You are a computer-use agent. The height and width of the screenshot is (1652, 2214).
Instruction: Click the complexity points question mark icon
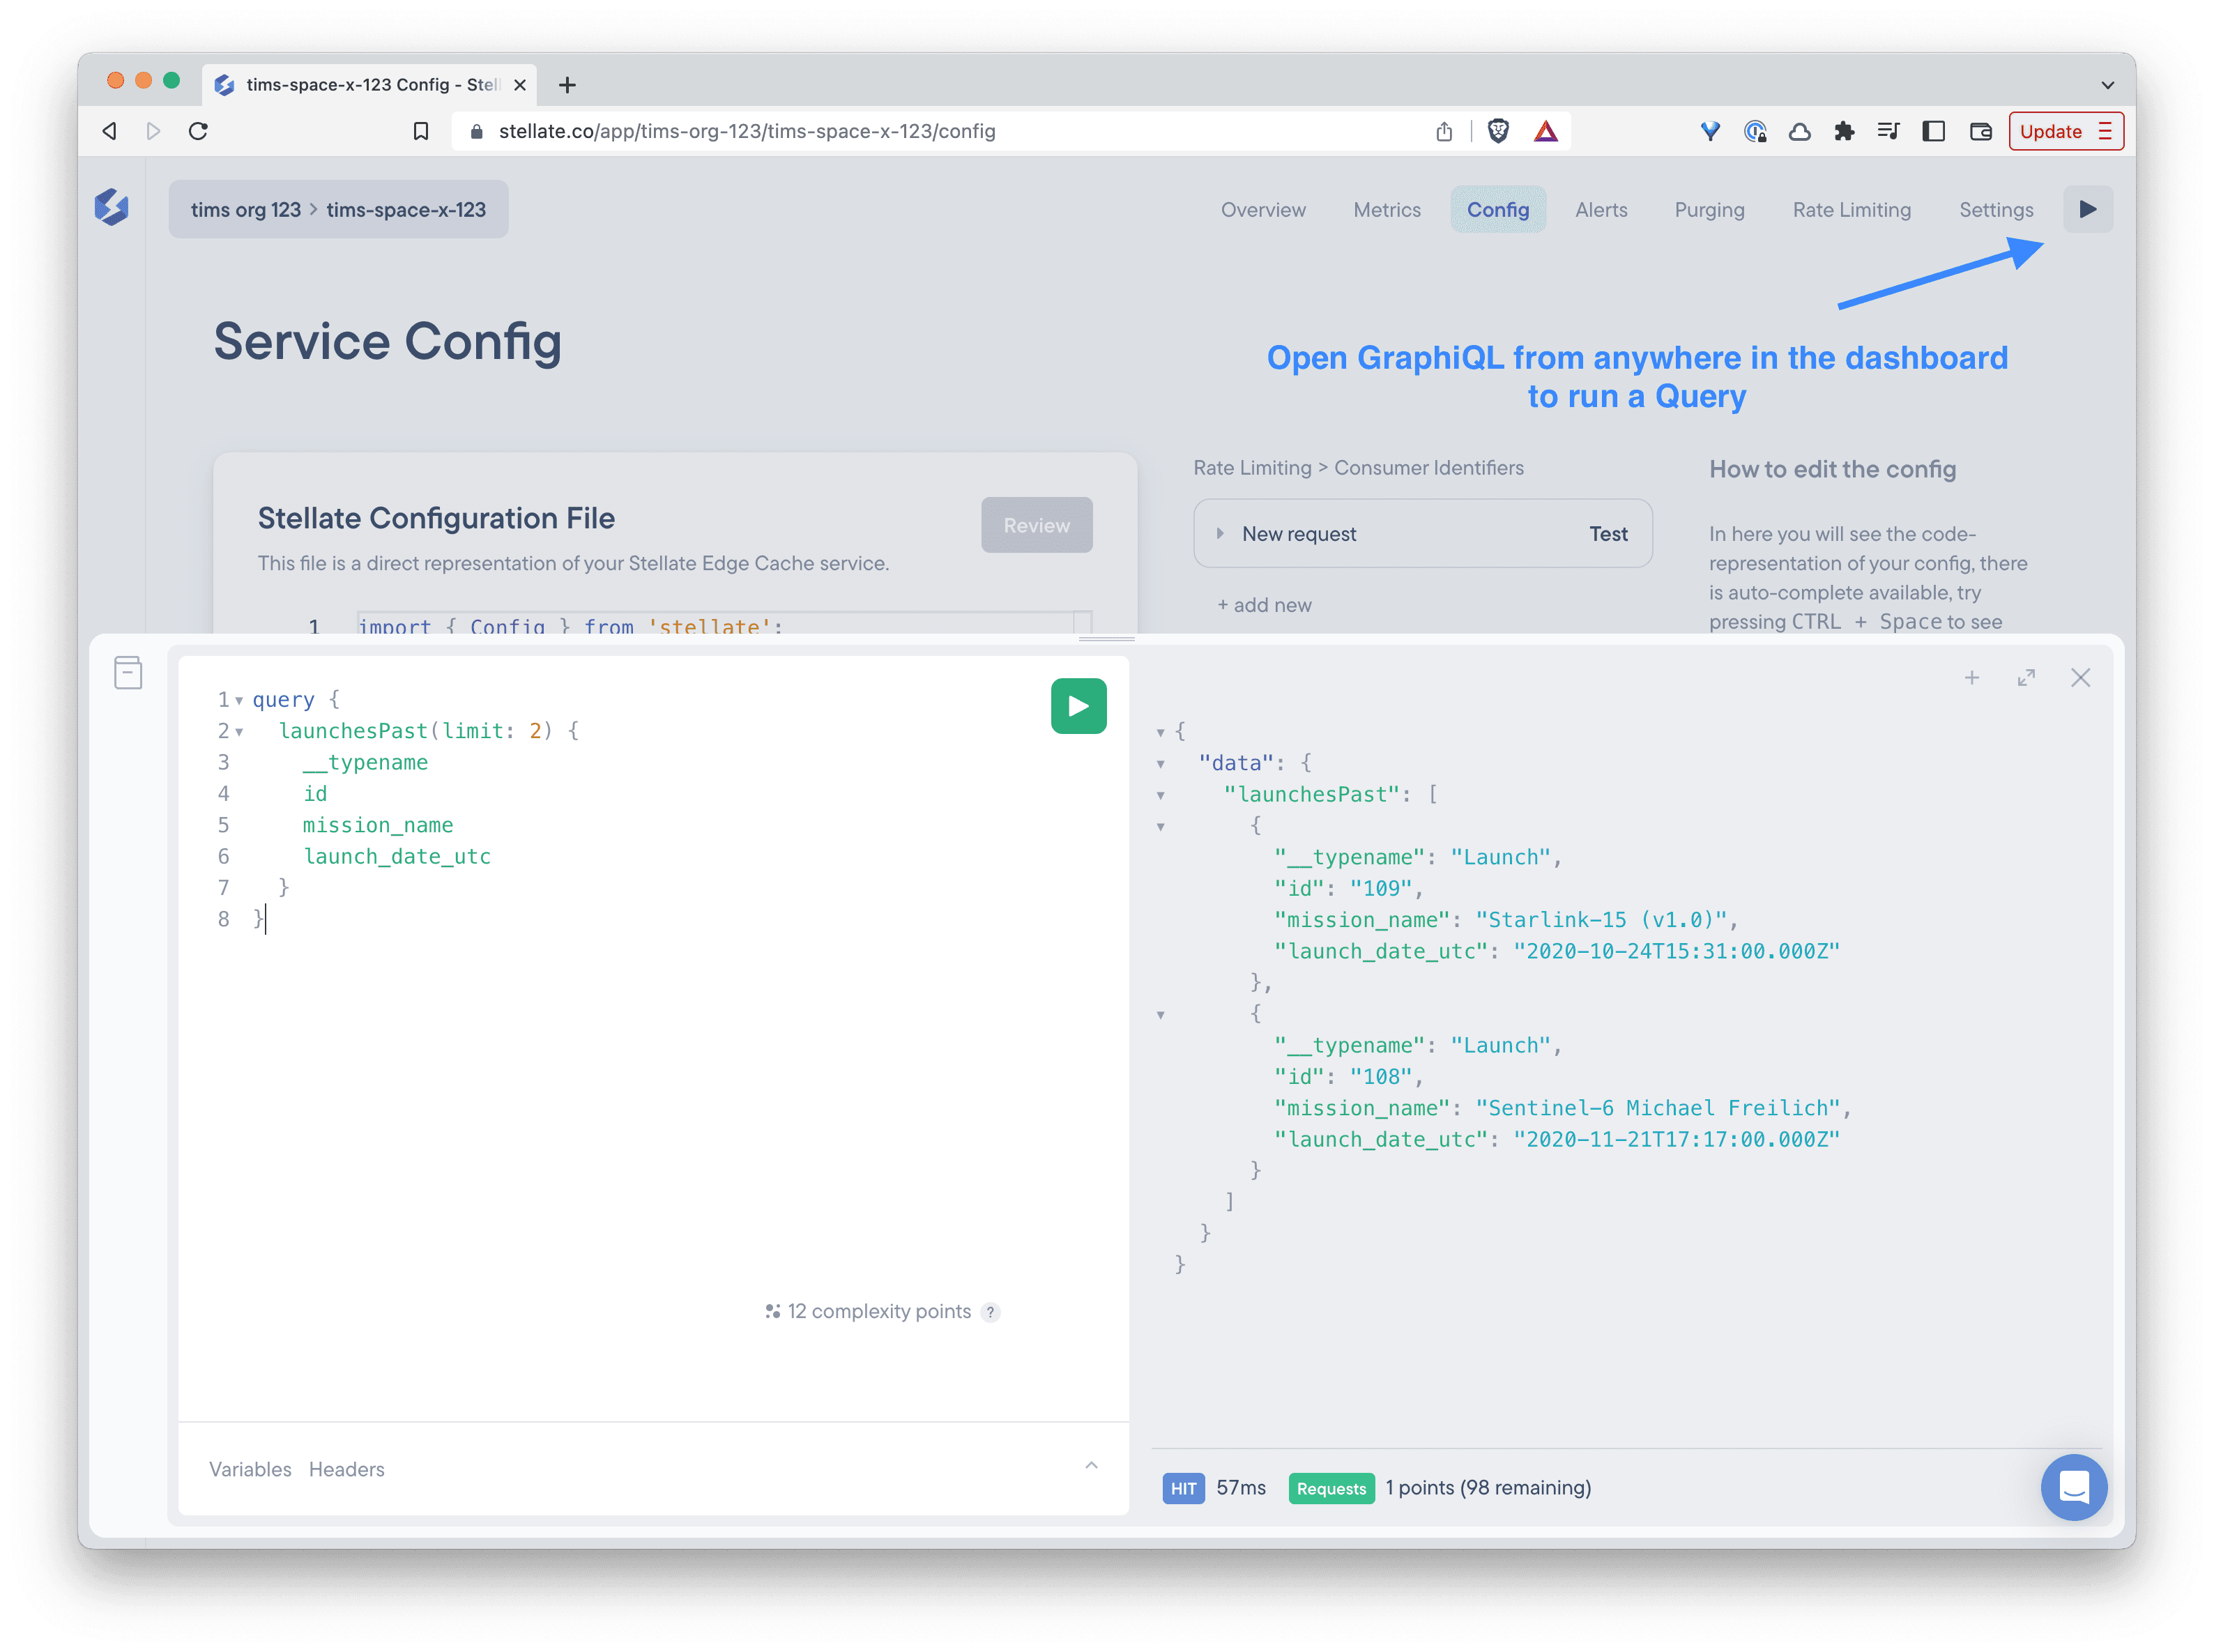point(991,1312)
